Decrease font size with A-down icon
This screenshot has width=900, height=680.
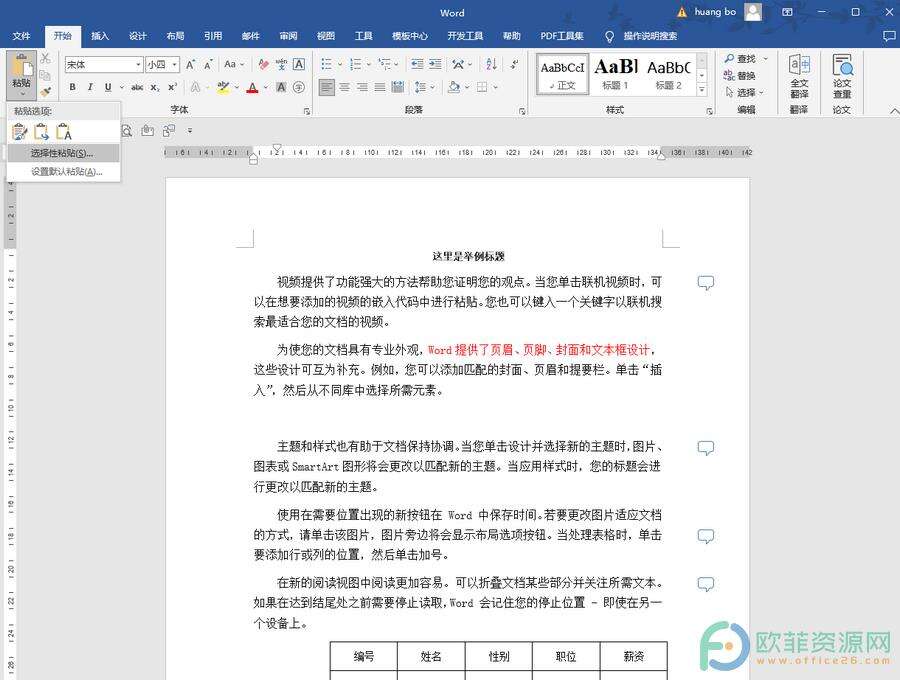[x=208, y=64]
